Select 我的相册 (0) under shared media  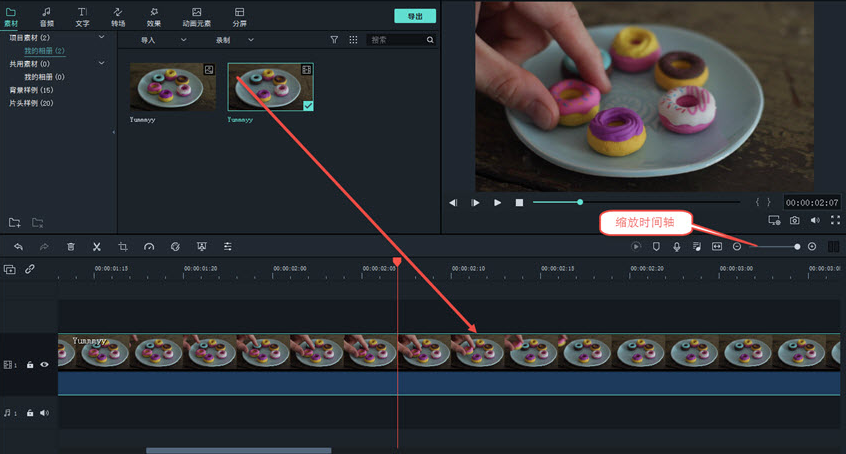44,77
